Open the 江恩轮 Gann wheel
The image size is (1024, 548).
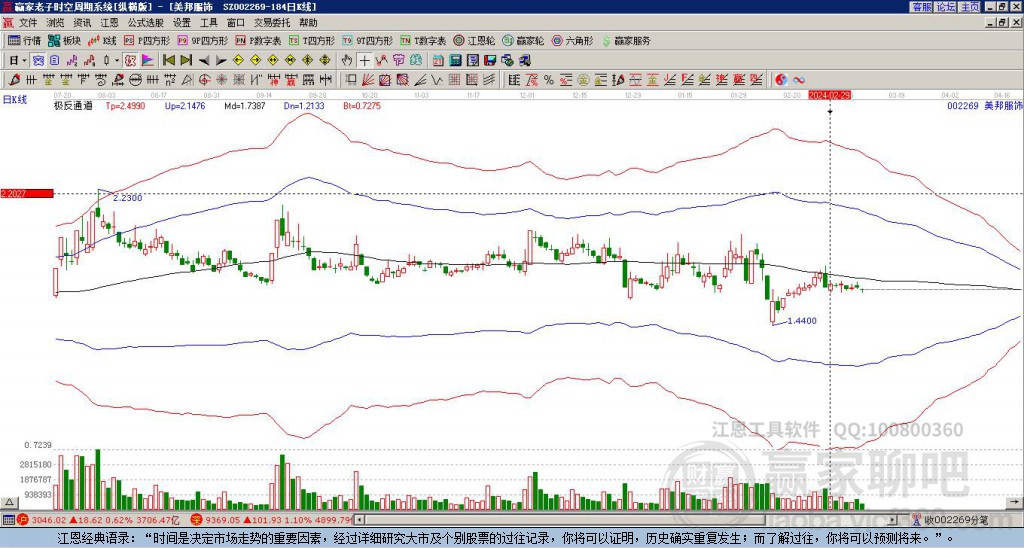pos(475,40)
